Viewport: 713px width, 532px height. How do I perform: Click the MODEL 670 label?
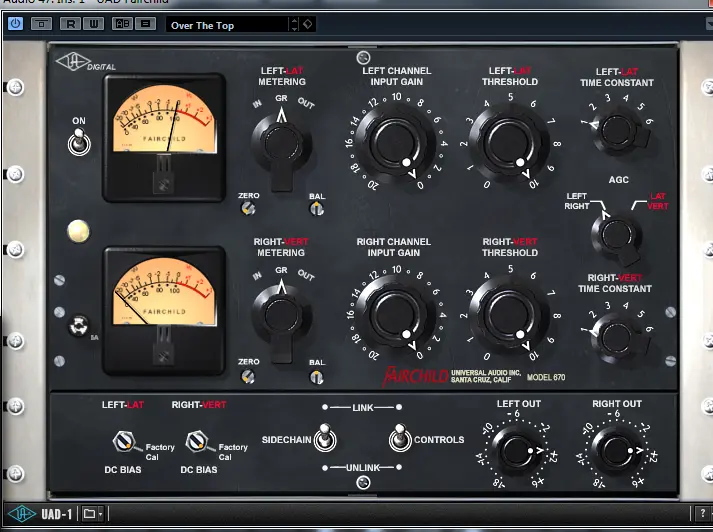[x=546, y=377]
